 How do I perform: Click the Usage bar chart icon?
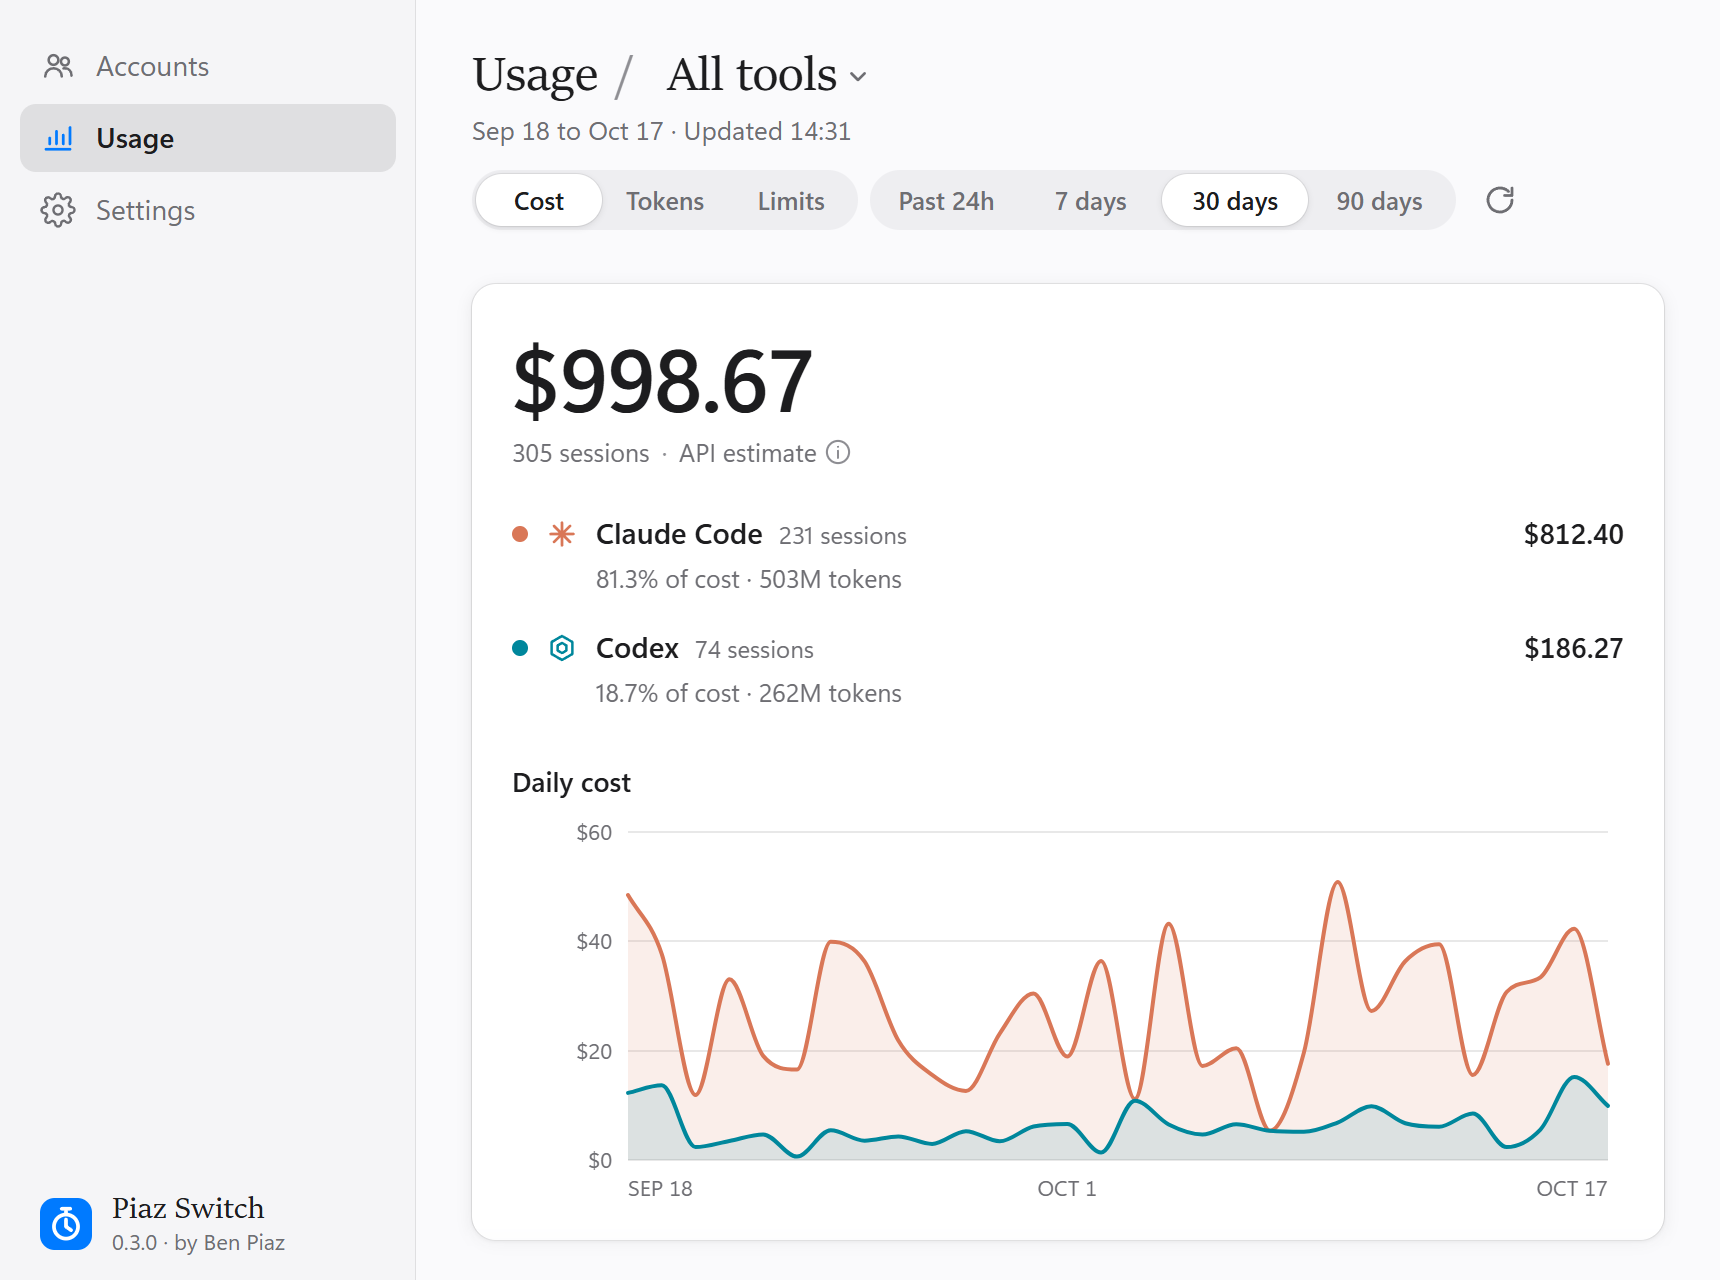(x=59, y=138)
